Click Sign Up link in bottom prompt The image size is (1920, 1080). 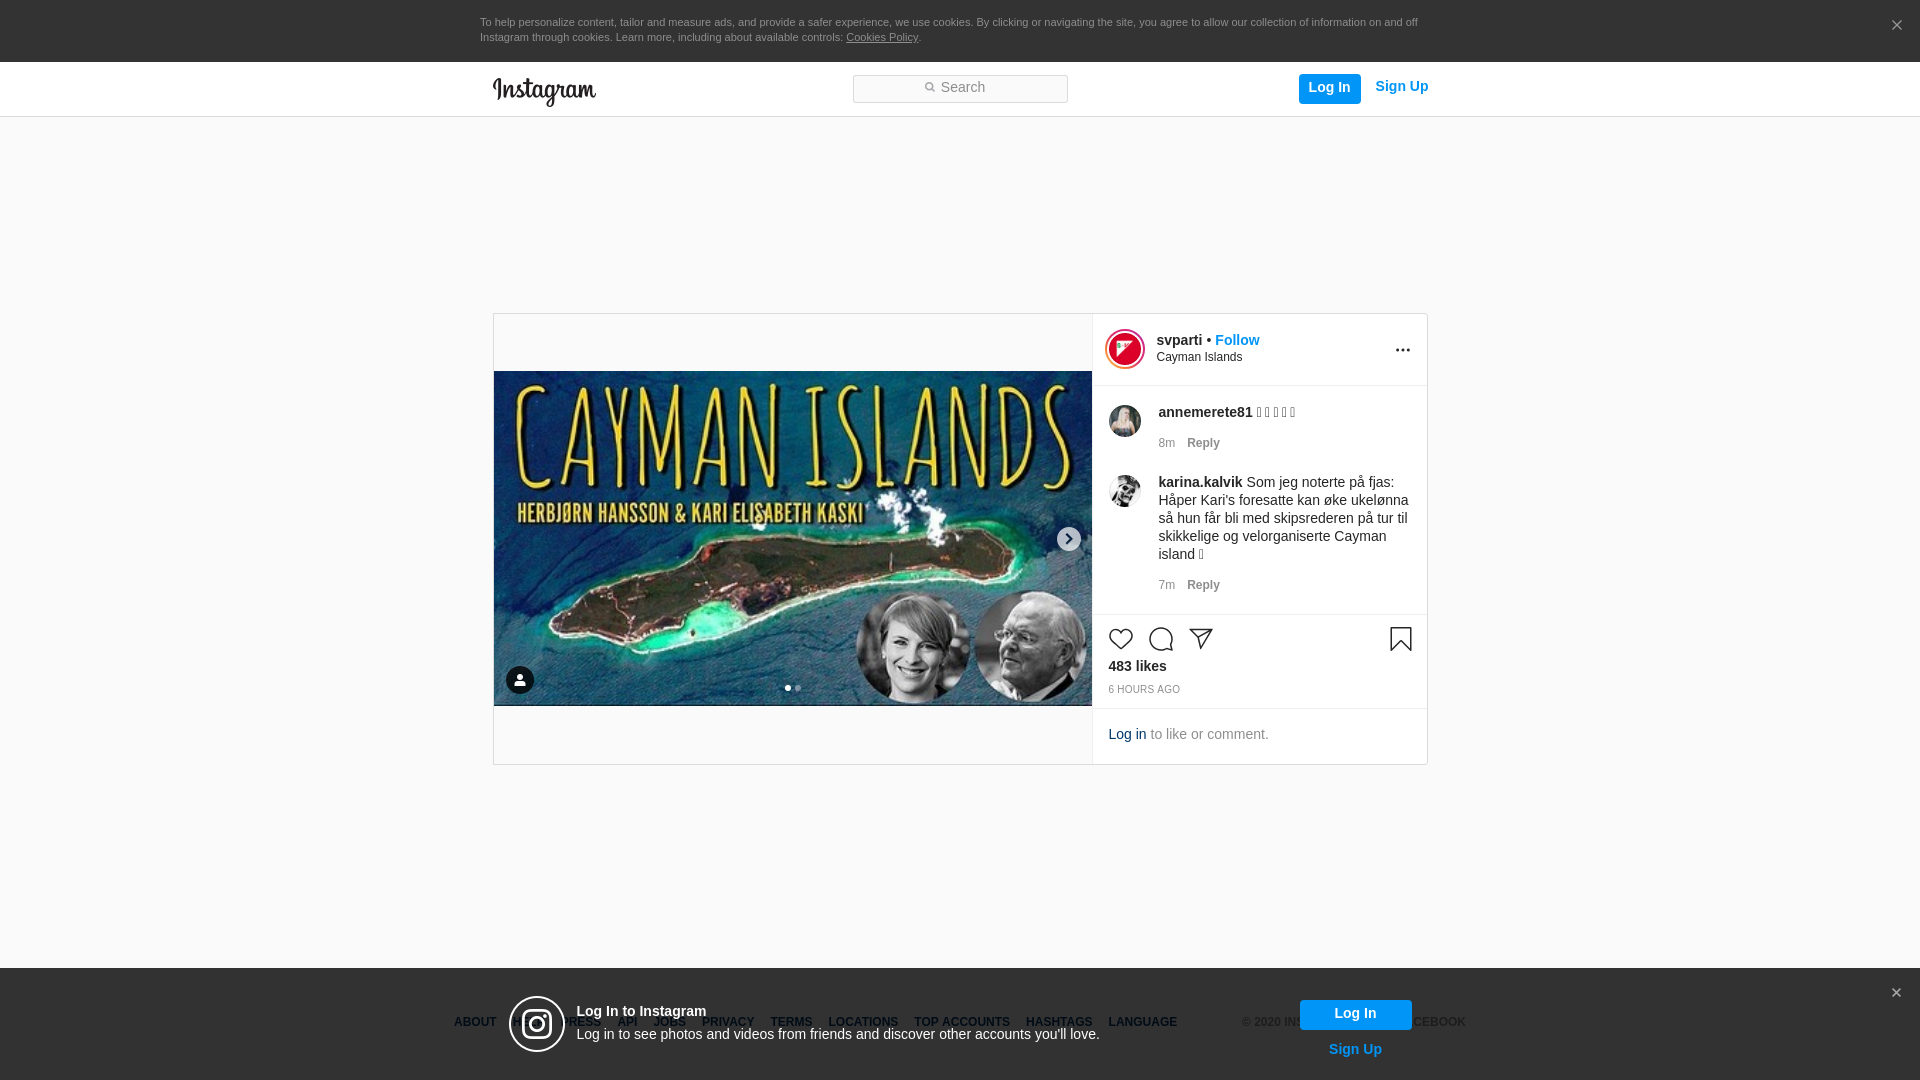(x=1355, y=1049)
